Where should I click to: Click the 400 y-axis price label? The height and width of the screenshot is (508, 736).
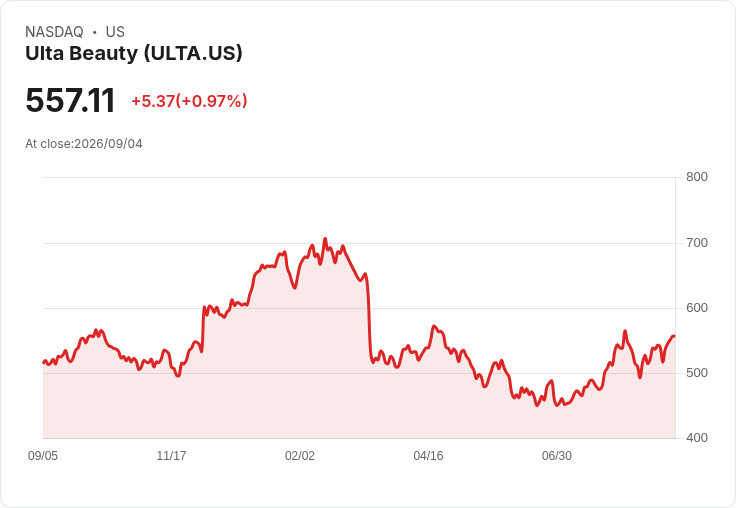(697, 438)
